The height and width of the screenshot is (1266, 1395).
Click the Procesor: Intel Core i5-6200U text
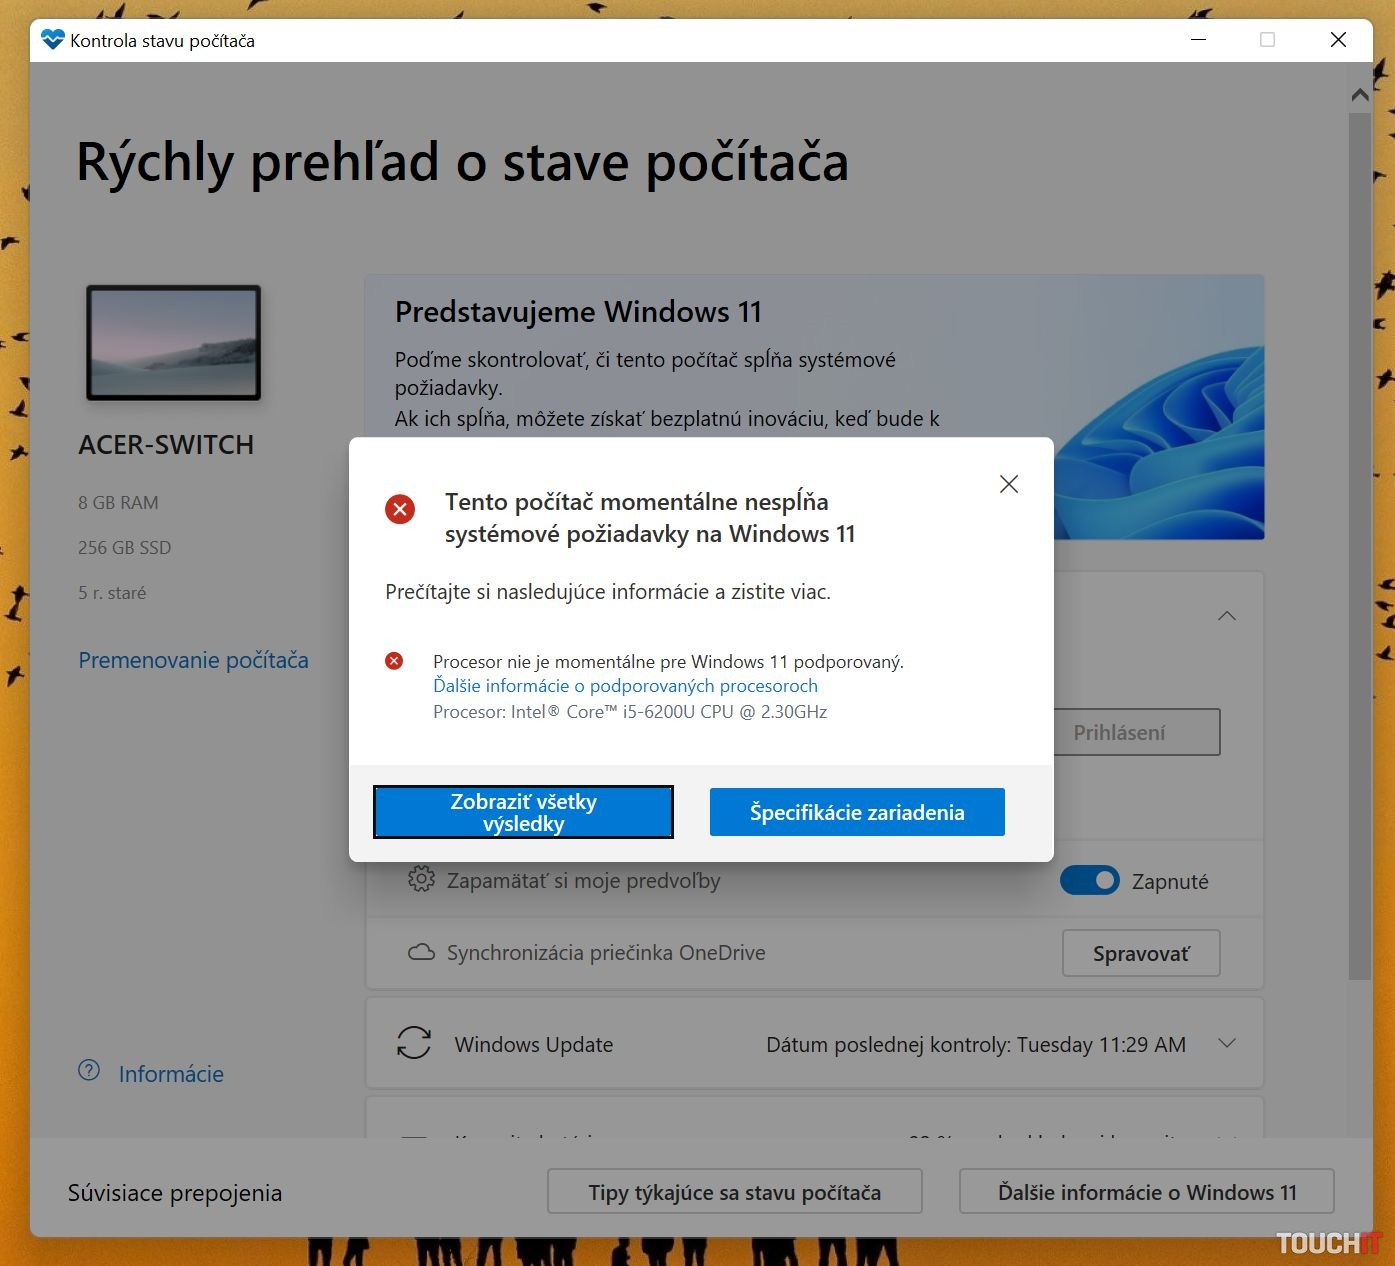coord(630,712)
